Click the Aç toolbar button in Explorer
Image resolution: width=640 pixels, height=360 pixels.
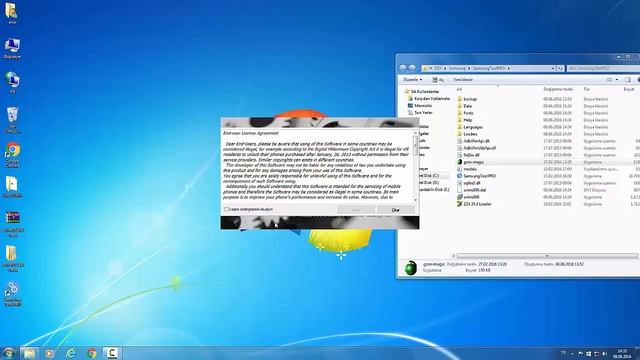click(x=438, y=80)
